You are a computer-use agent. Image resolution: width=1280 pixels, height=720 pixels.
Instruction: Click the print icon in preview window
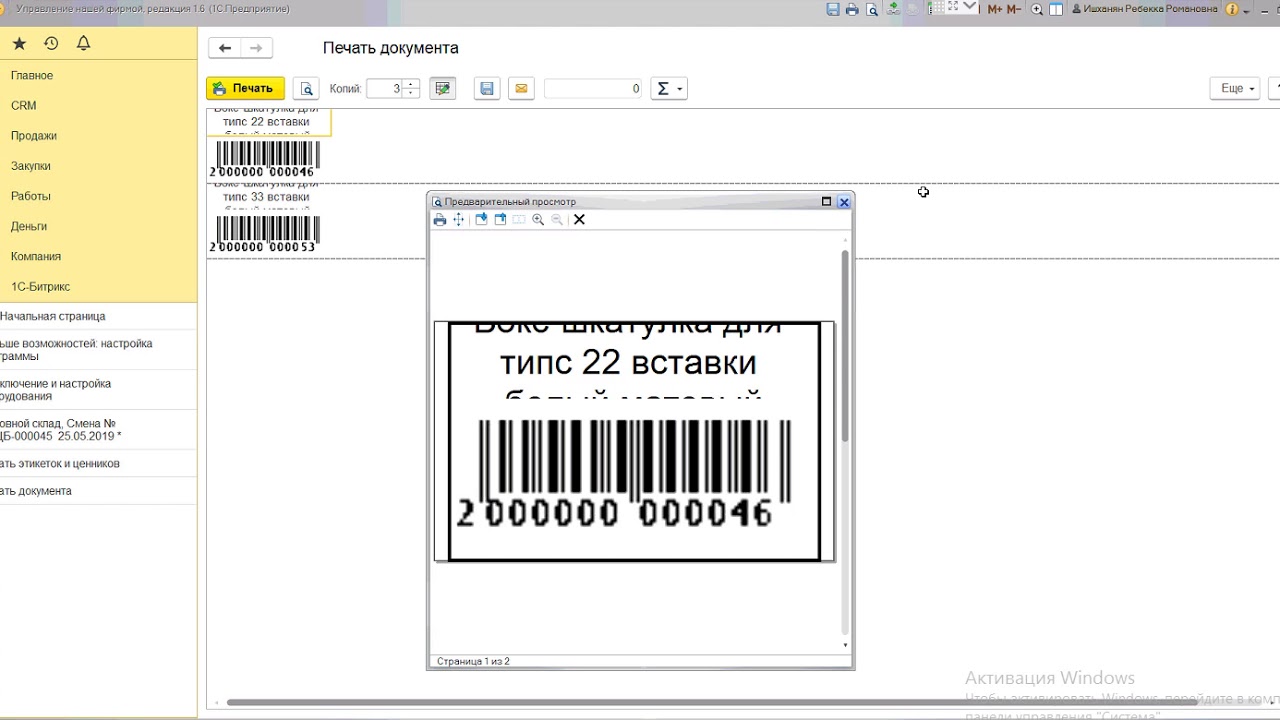[439, 220]
